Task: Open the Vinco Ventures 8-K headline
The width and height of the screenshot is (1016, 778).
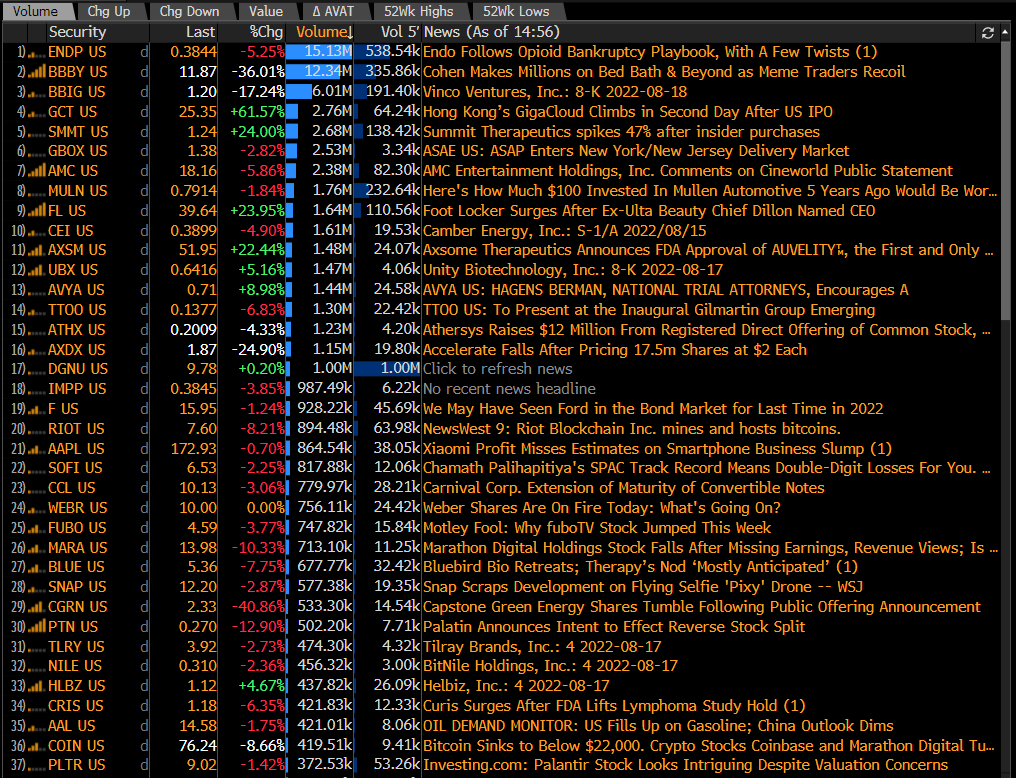Action: (555, 92)
